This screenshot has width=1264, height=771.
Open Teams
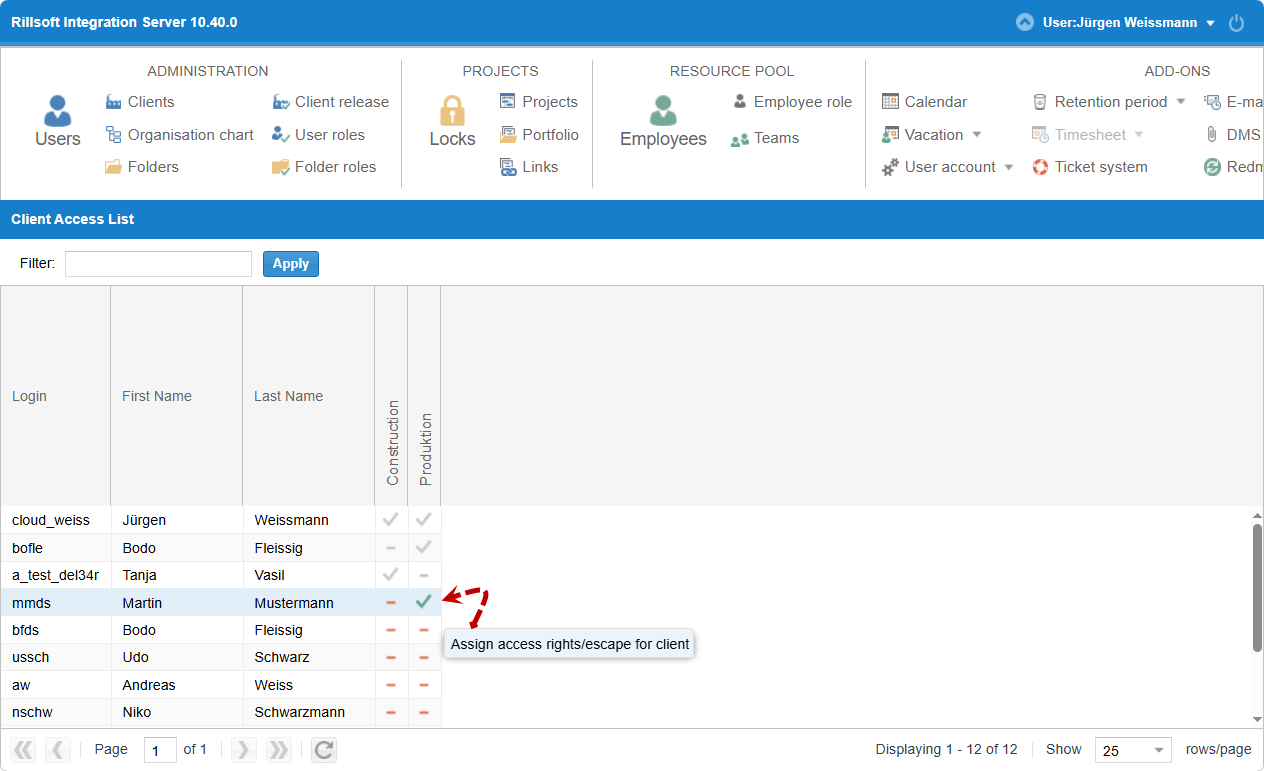click(x=765, y=139)
